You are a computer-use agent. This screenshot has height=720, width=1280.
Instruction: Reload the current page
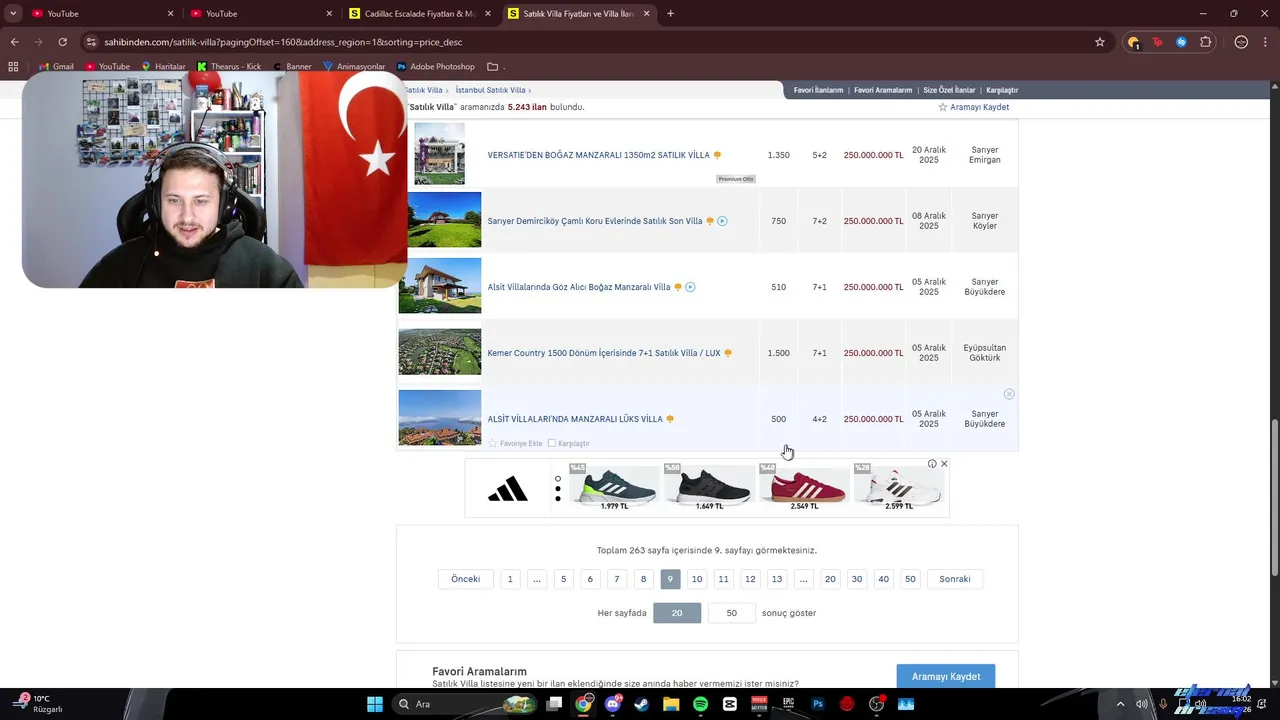pyautogui.click(x=62, y=42)
